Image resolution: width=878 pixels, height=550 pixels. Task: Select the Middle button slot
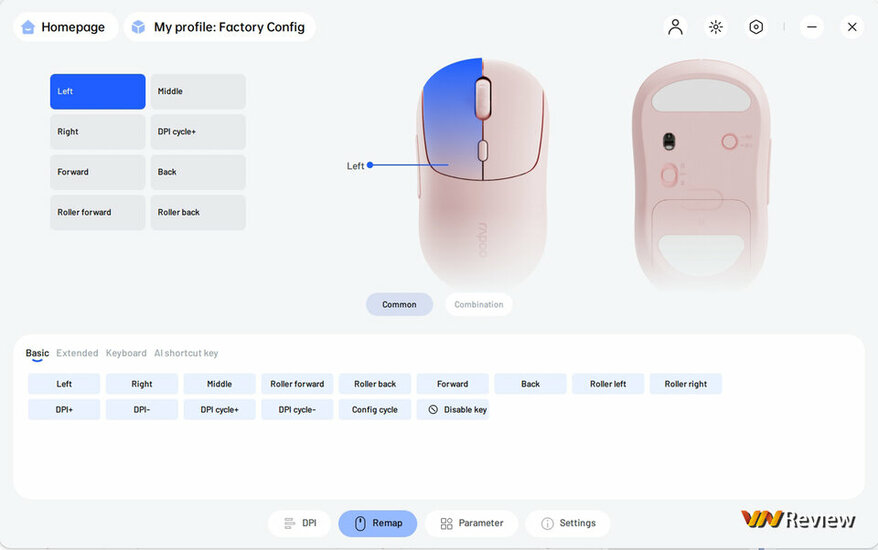pyautogui.click(x=198, y=91)
